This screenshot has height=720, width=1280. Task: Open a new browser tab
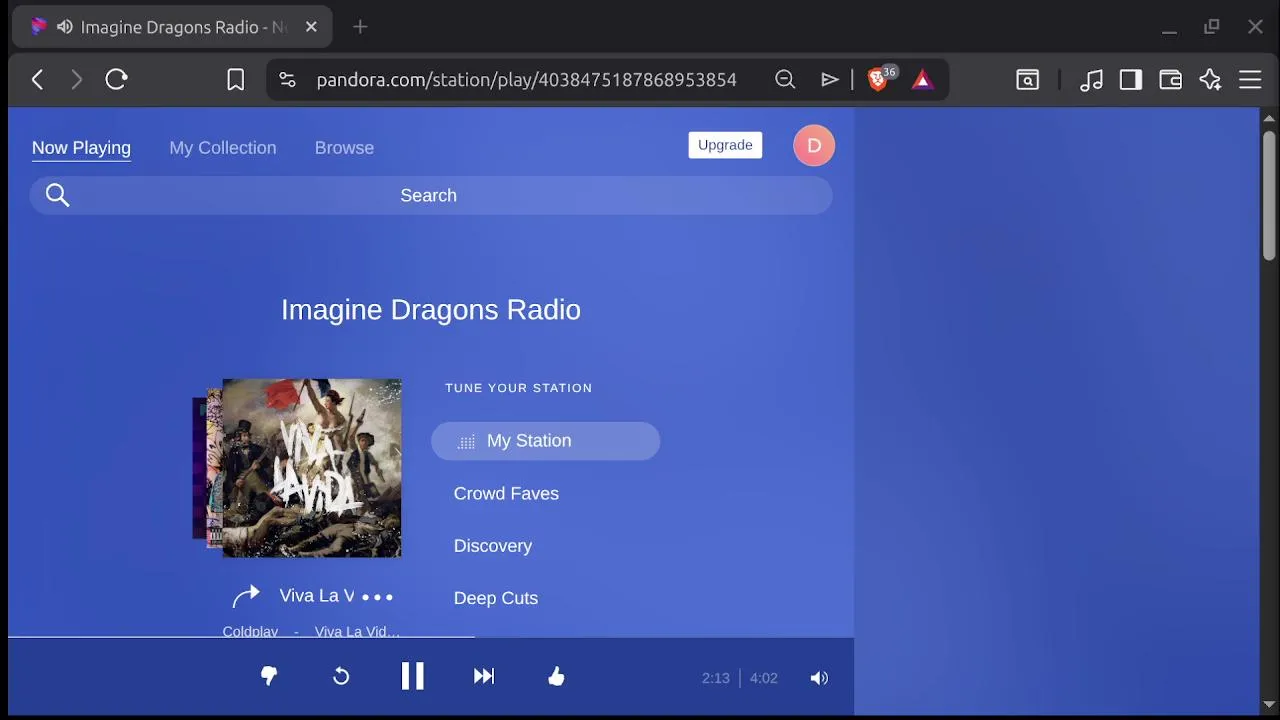coord(360,27)
